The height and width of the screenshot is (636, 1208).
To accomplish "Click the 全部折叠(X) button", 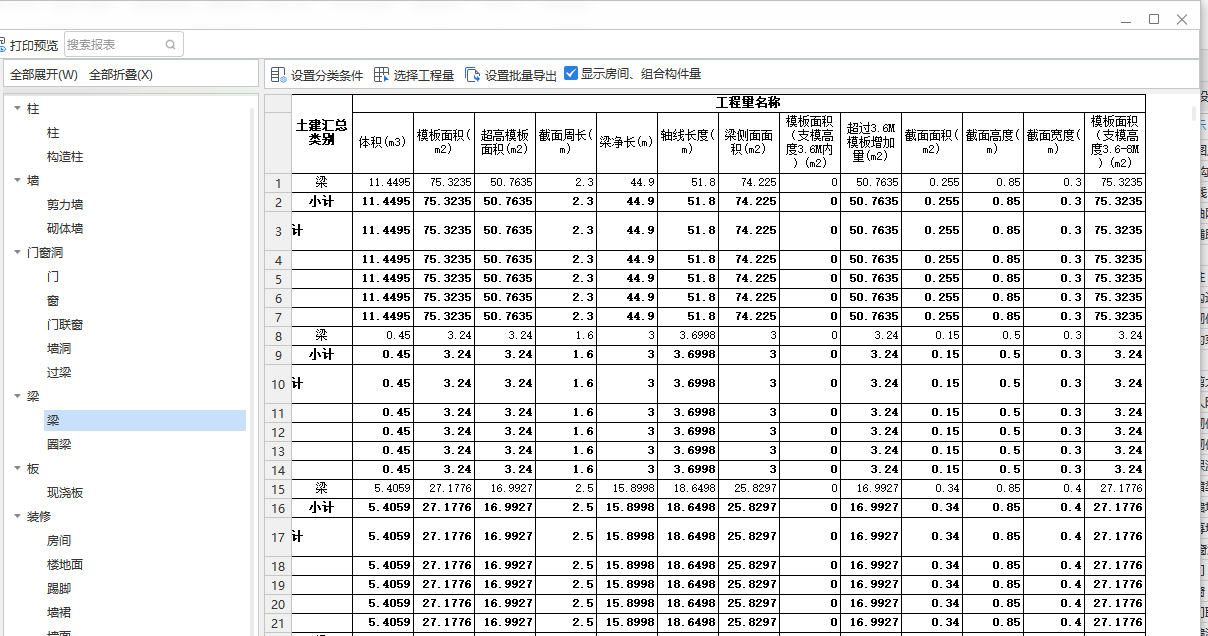I will [121, 75].
